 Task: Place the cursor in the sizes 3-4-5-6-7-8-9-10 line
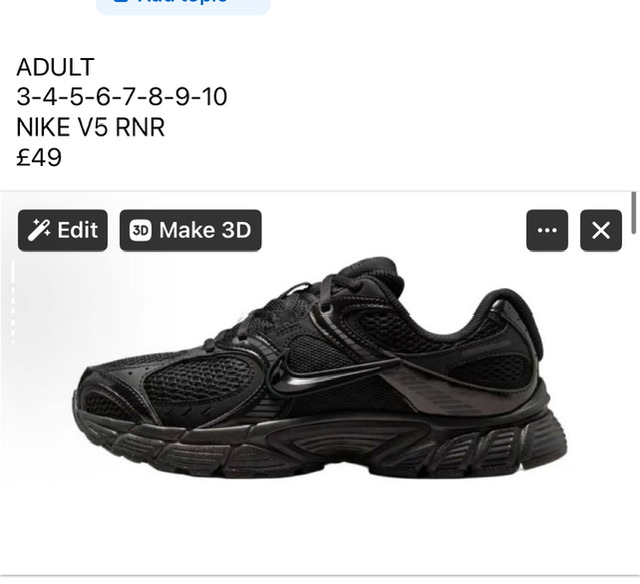point(122,97)
